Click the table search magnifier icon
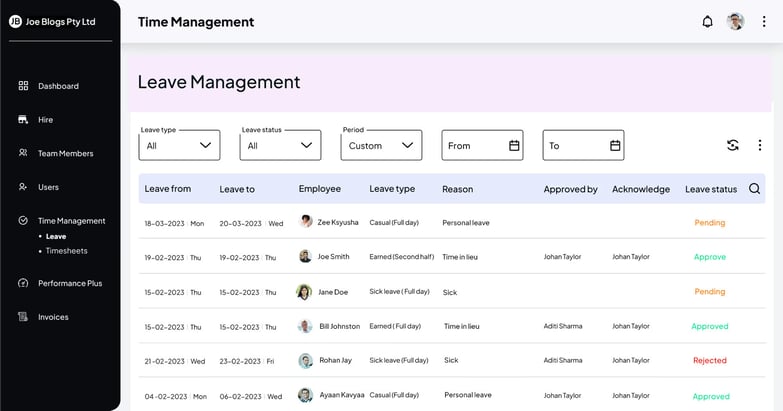783x411 pixels. pos(754,189)
